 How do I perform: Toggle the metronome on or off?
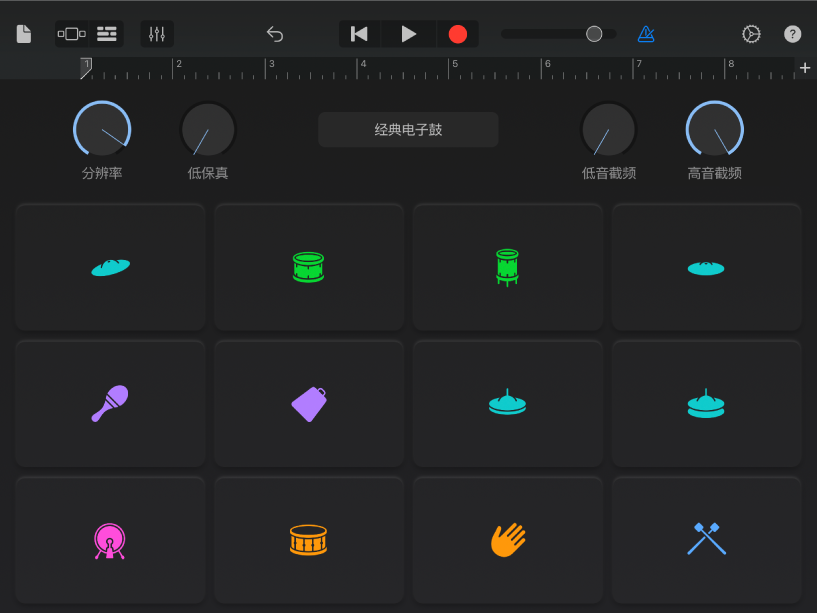tap(646, 34)
